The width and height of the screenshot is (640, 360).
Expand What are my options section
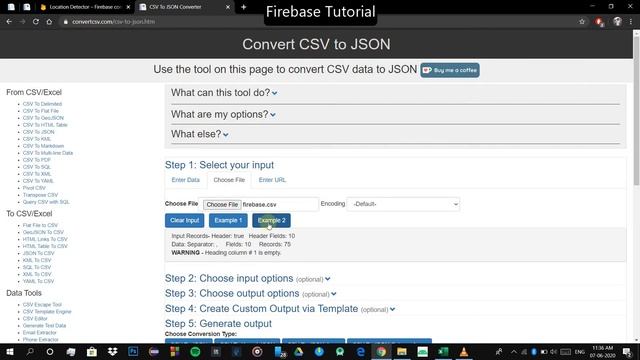(x=223, y=114)
